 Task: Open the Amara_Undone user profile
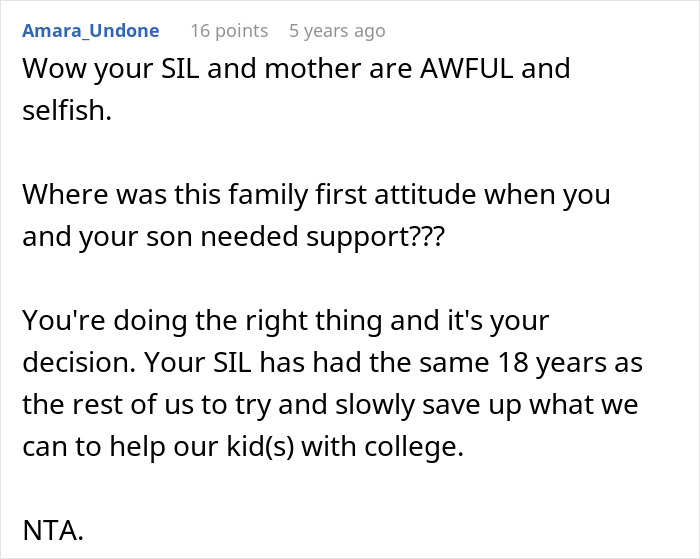tap(91, 31)
